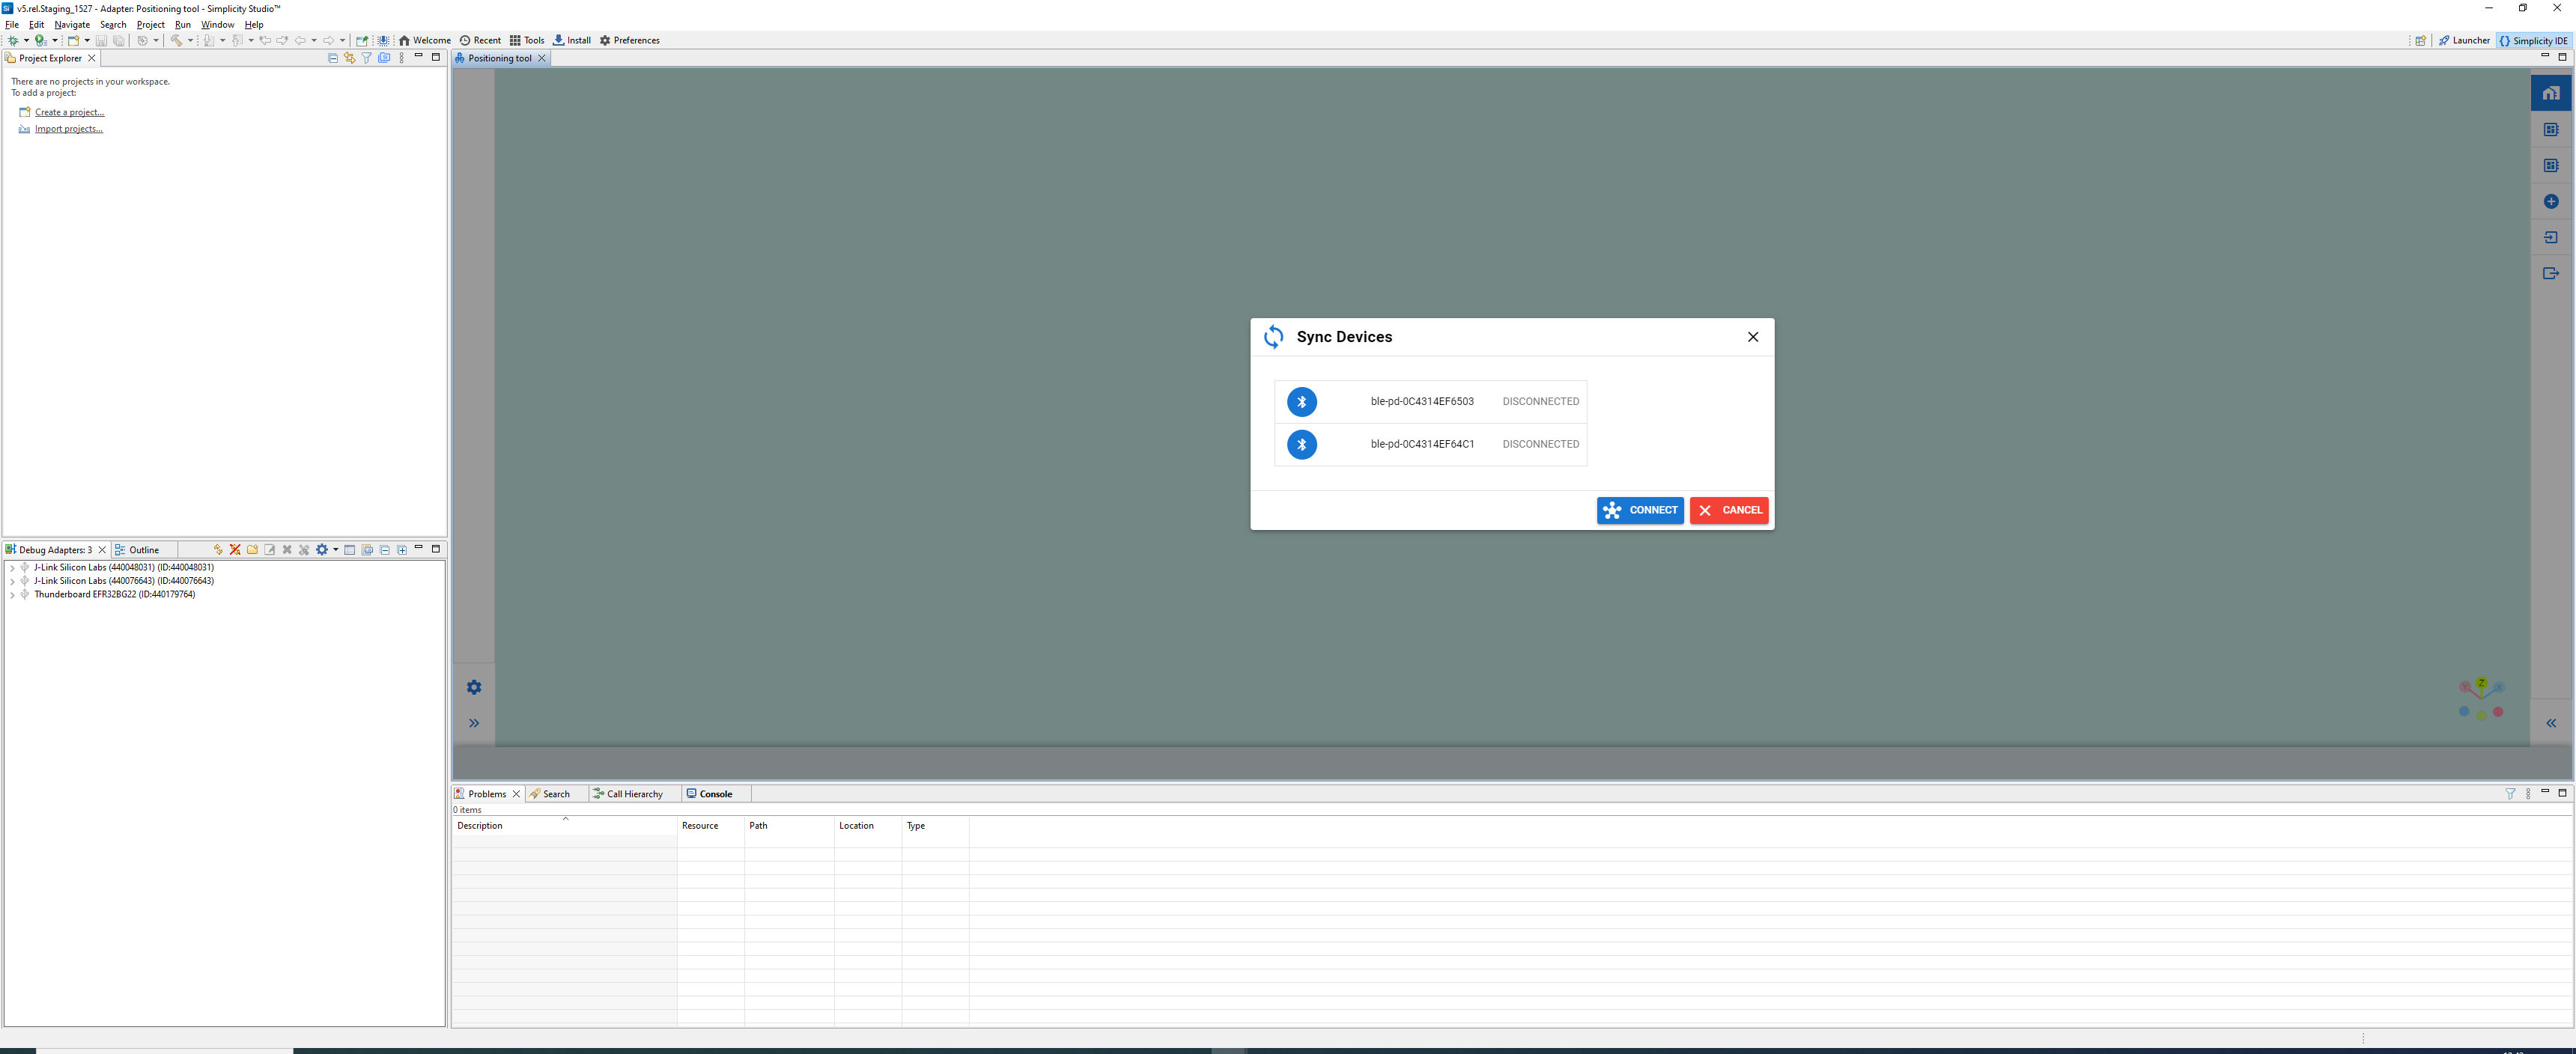
Task: Expand left panel with double chevron
Action: 474,723
